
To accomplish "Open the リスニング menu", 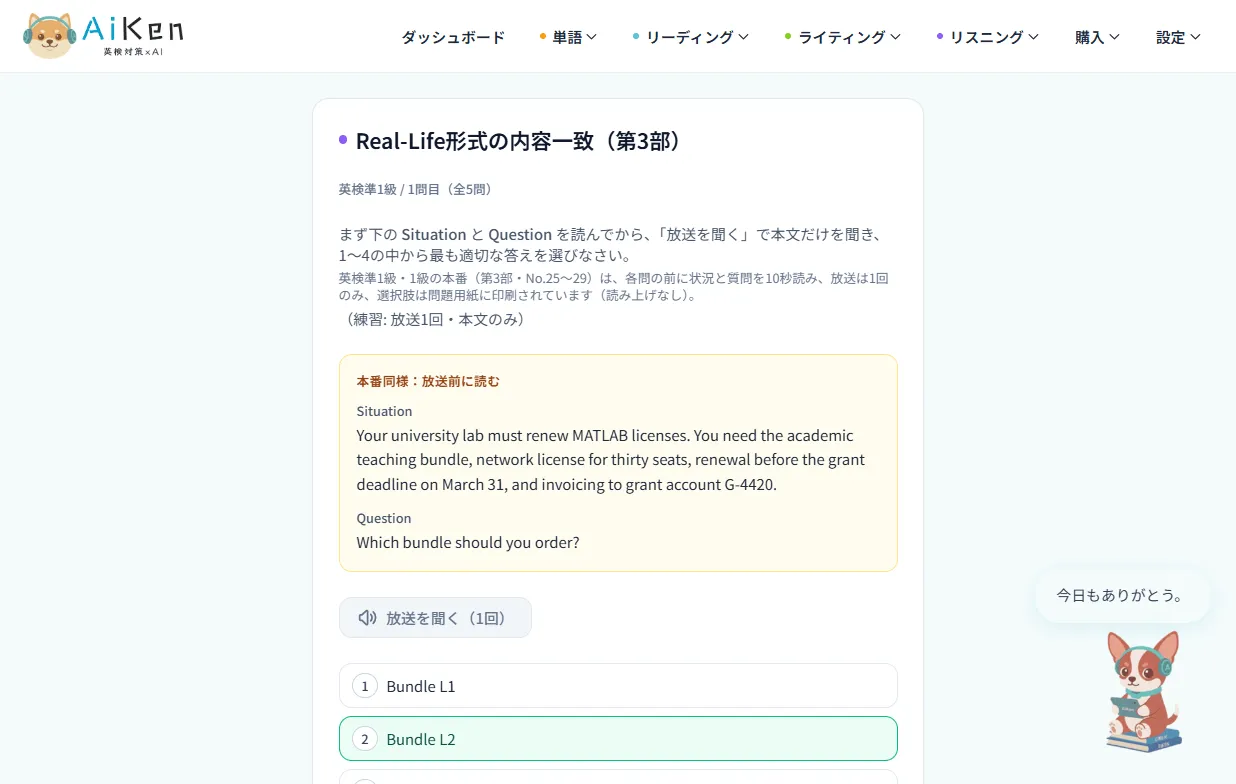I will [987, 37].
